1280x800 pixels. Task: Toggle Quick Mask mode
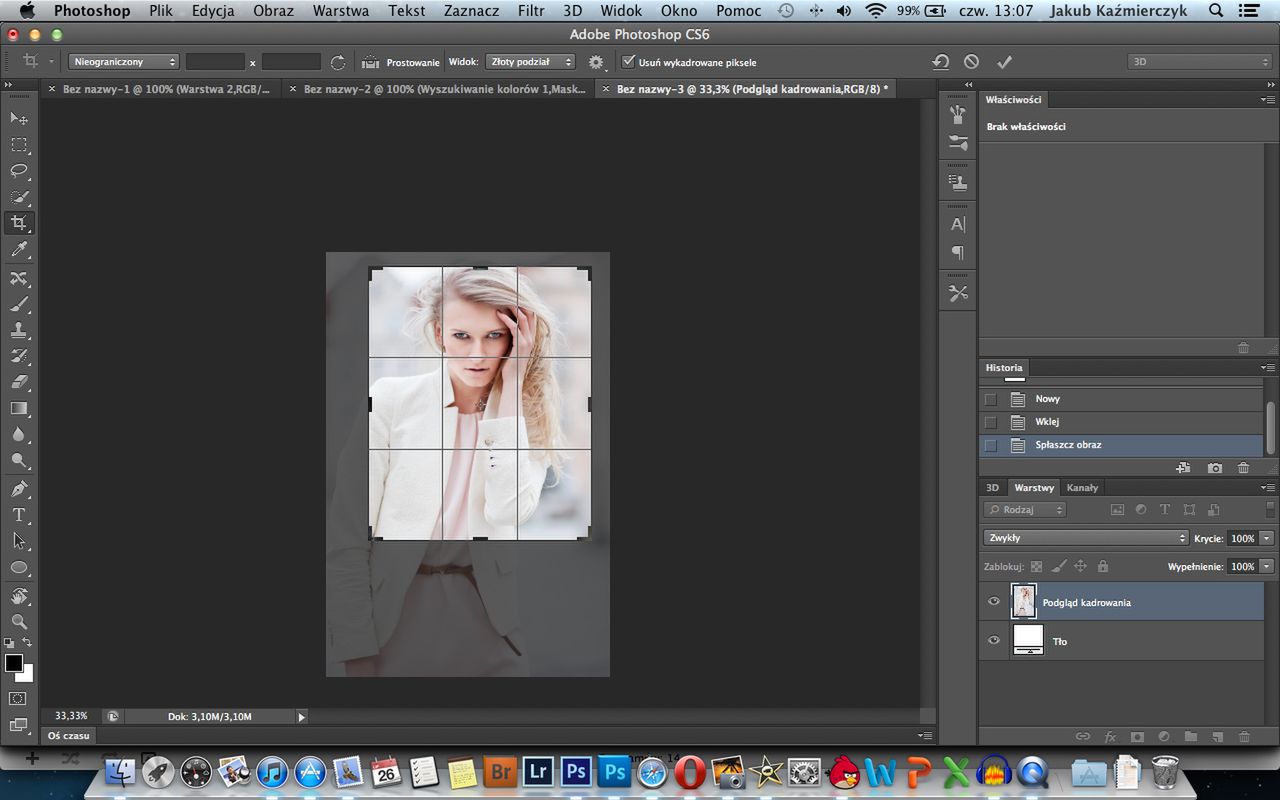point(19,698)
